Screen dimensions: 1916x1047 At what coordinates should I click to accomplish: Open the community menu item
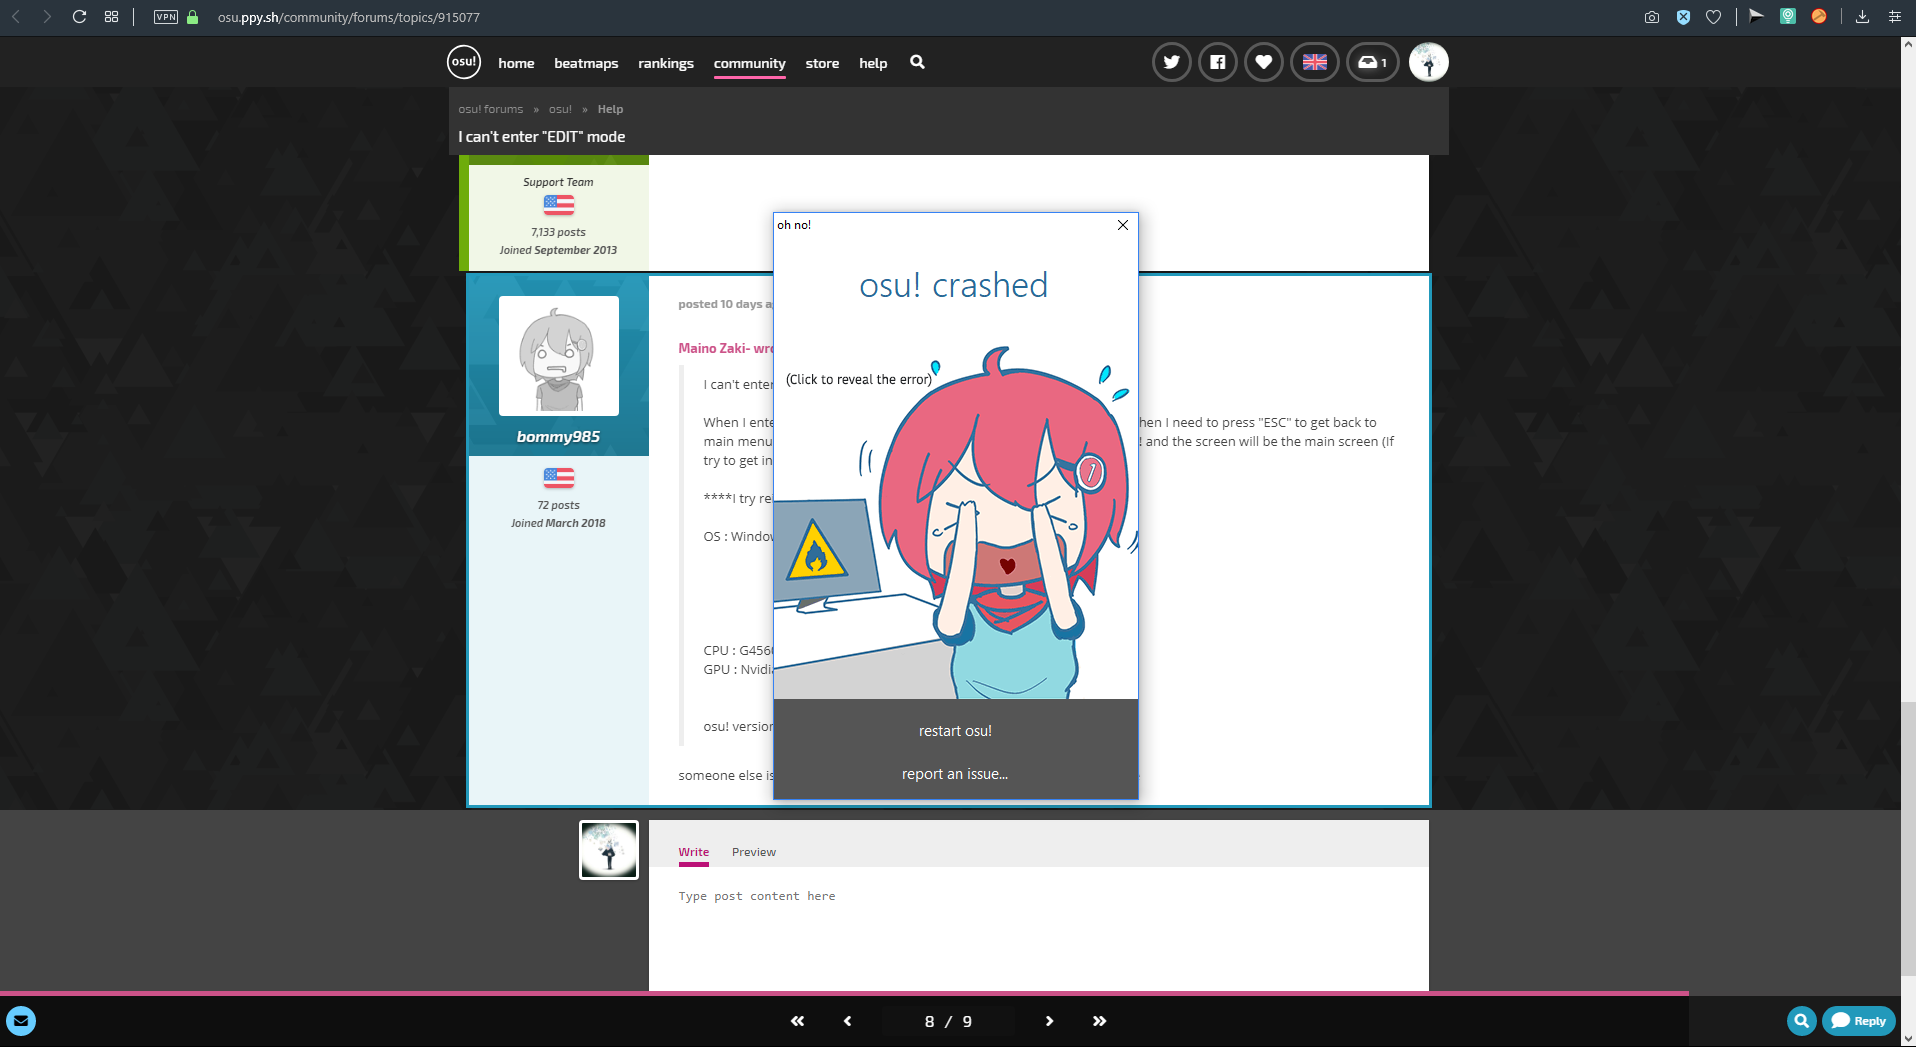tap(749, 63)
